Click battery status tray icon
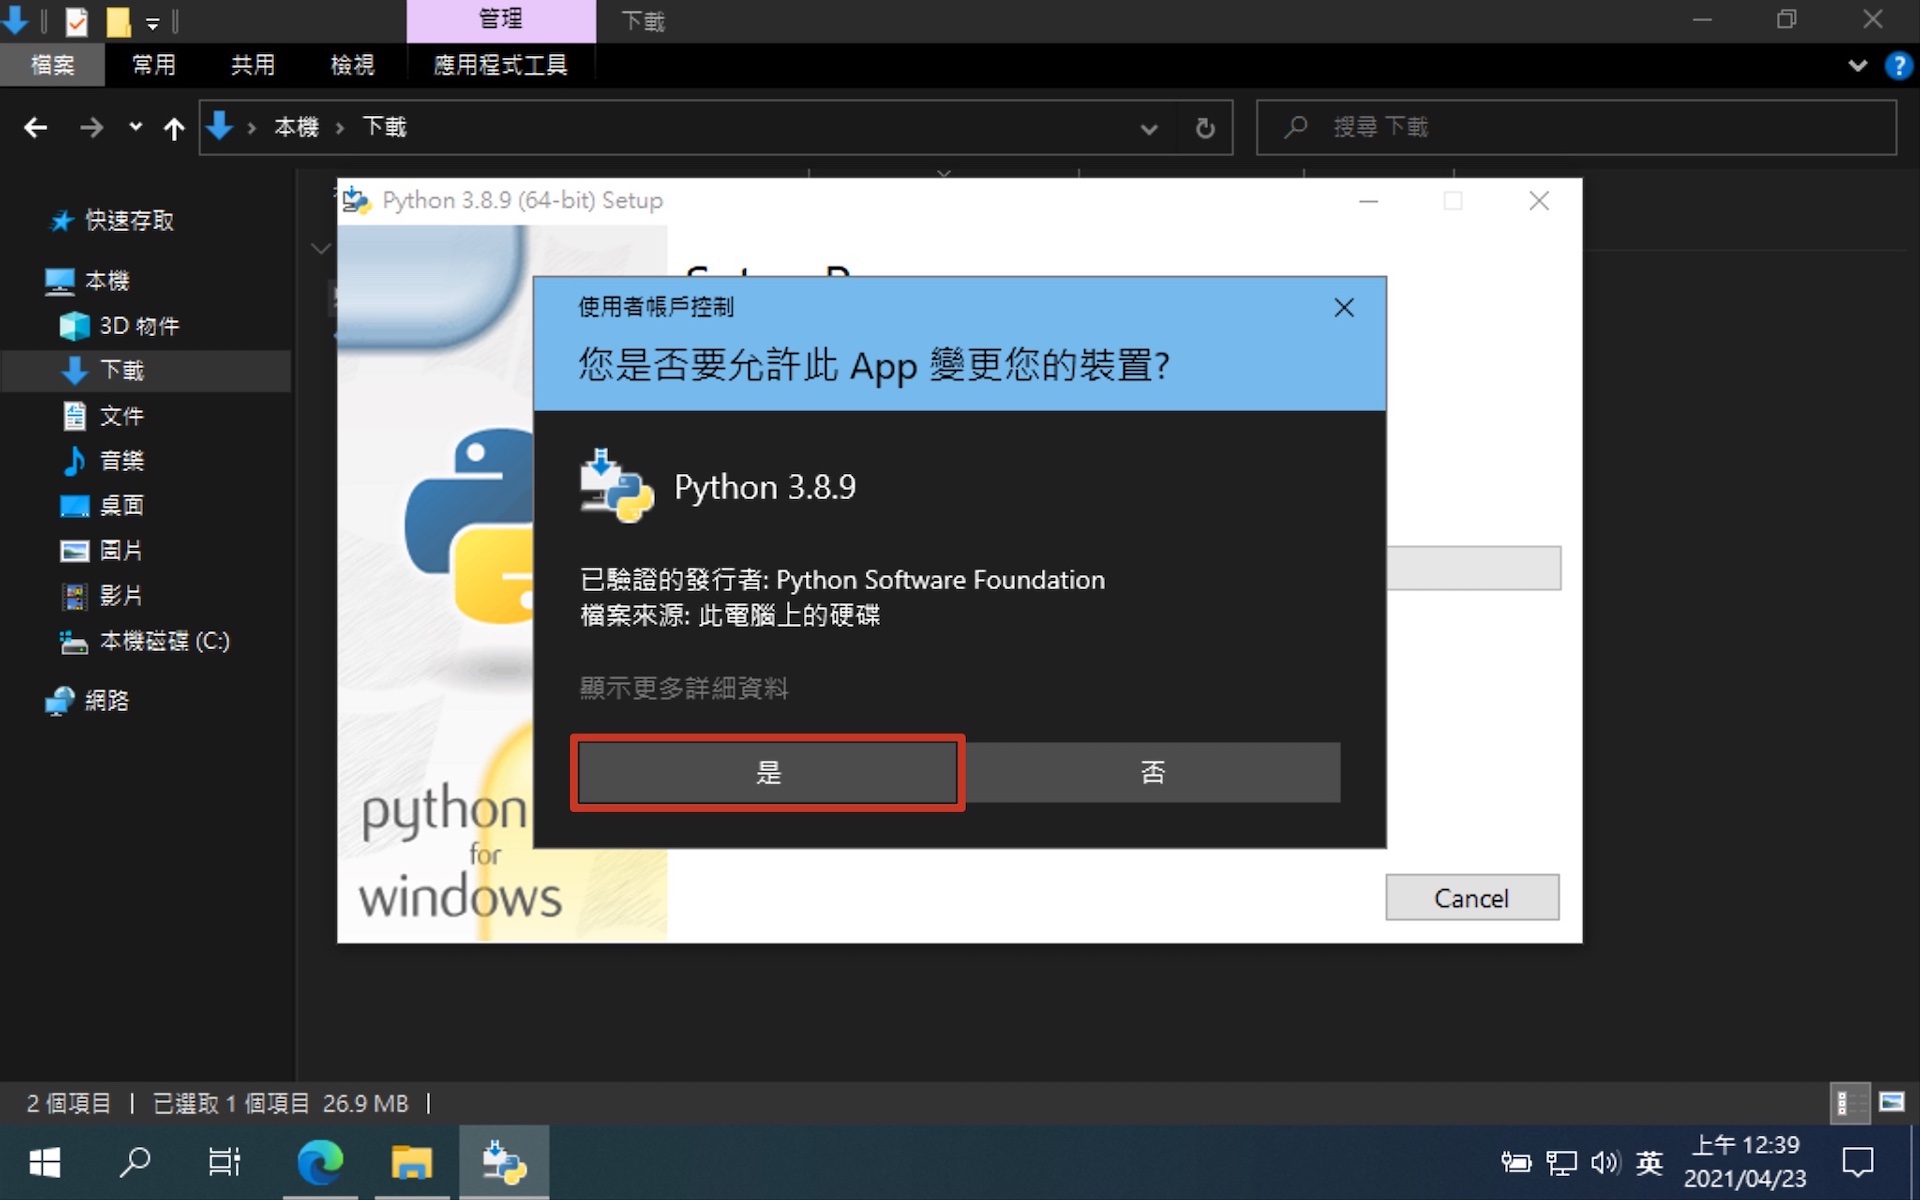This screenshot has height=1200, width=1920. pos(1516,1162)
